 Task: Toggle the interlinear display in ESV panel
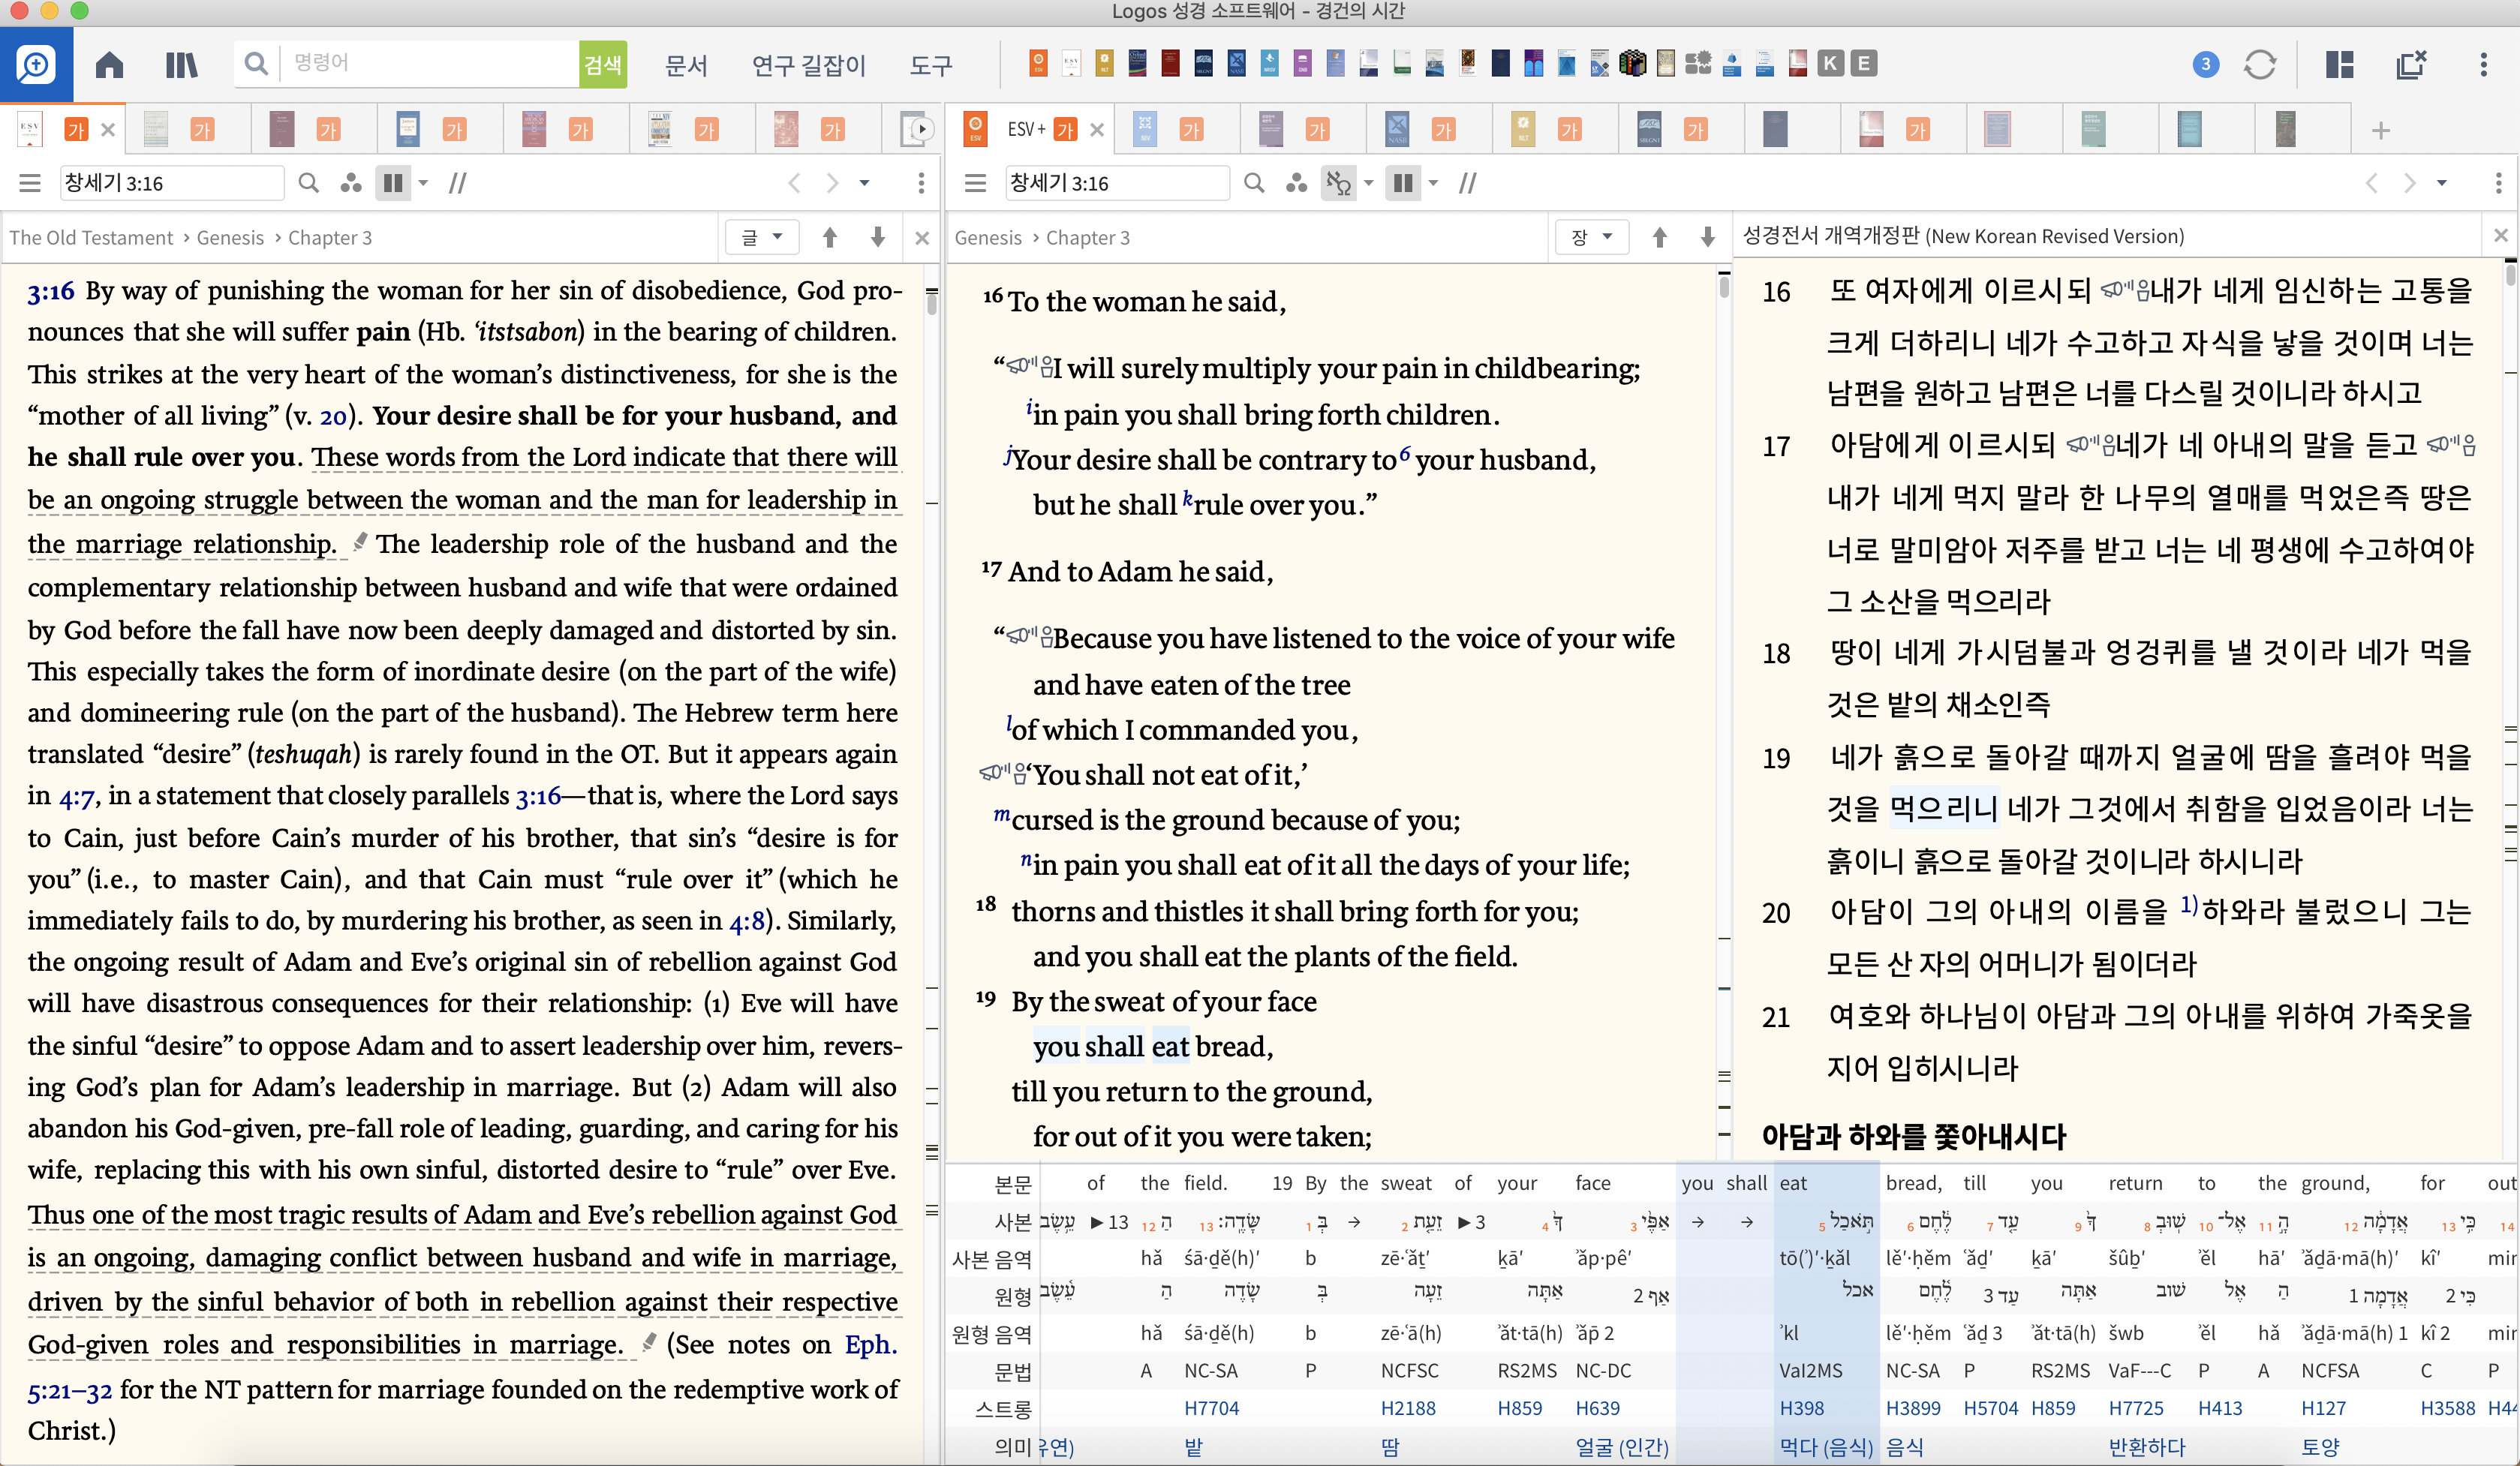point(1337,183)
